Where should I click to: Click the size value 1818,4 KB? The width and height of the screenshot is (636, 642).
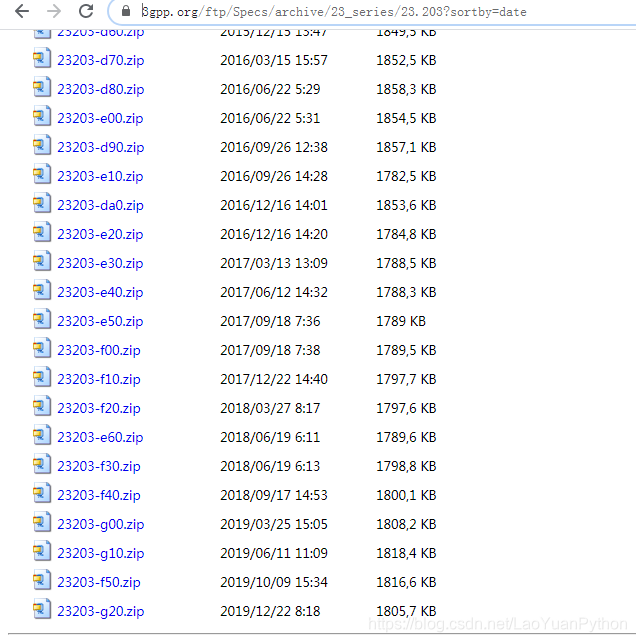(406, 554)
